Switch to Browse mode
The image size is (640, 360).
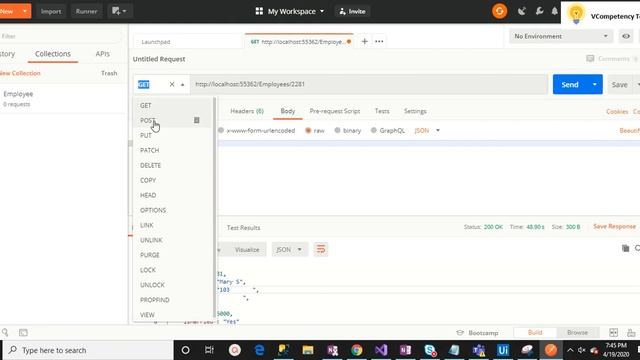[x=577, y=332]
